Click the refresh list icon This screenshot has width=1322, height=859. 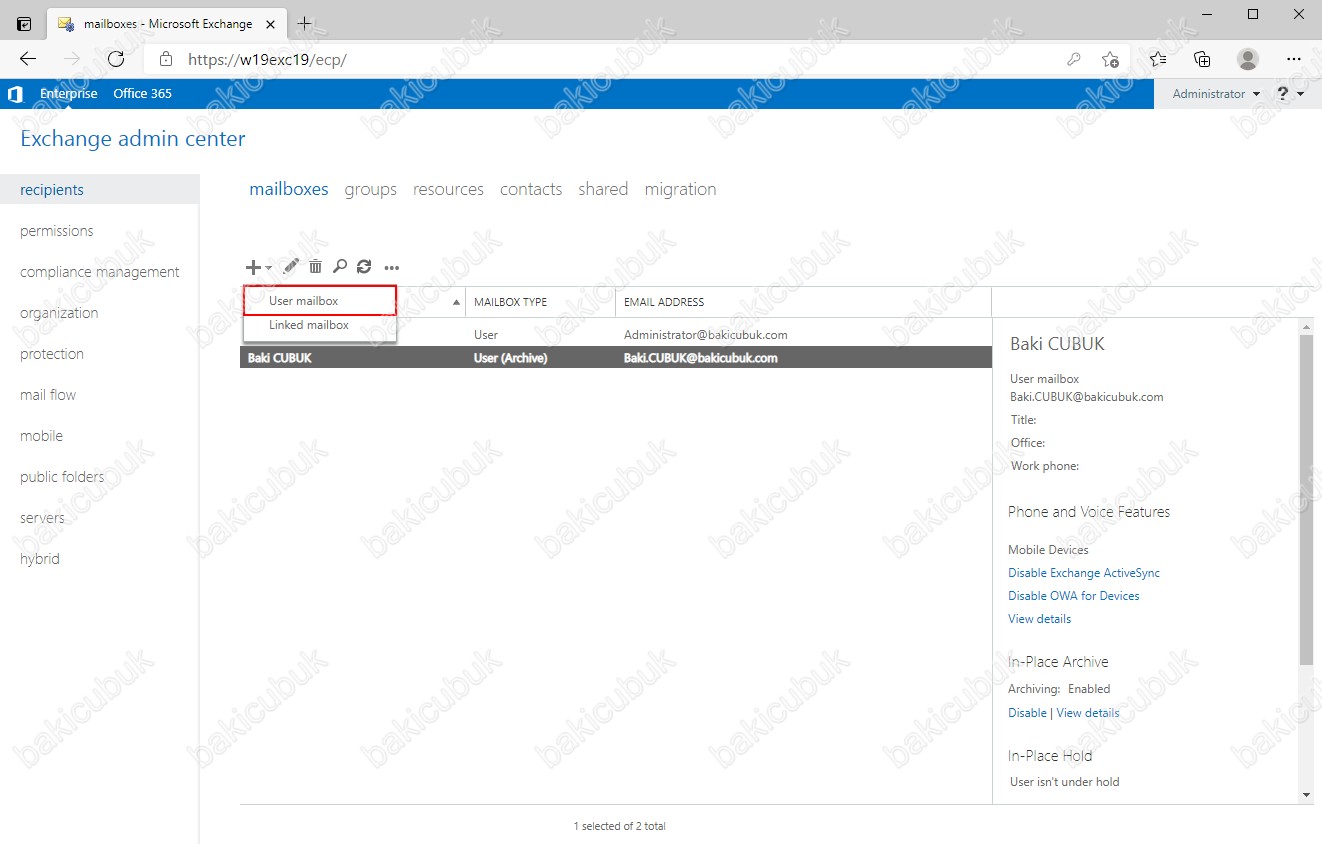pyautogui.click(x=364, y=267)
